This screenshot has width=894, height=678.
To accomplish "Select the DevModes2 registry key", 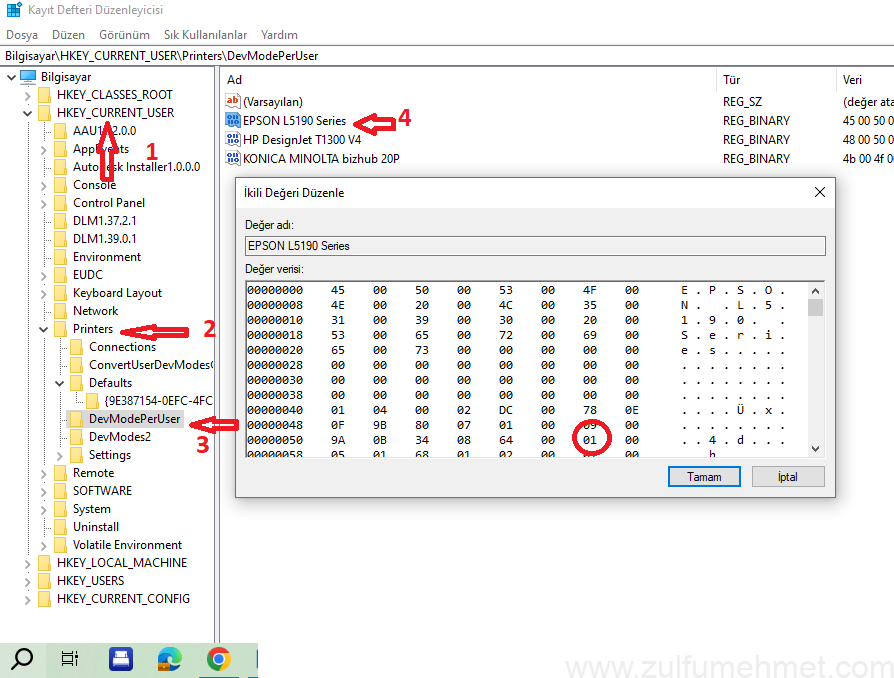I will coord(120,437).
